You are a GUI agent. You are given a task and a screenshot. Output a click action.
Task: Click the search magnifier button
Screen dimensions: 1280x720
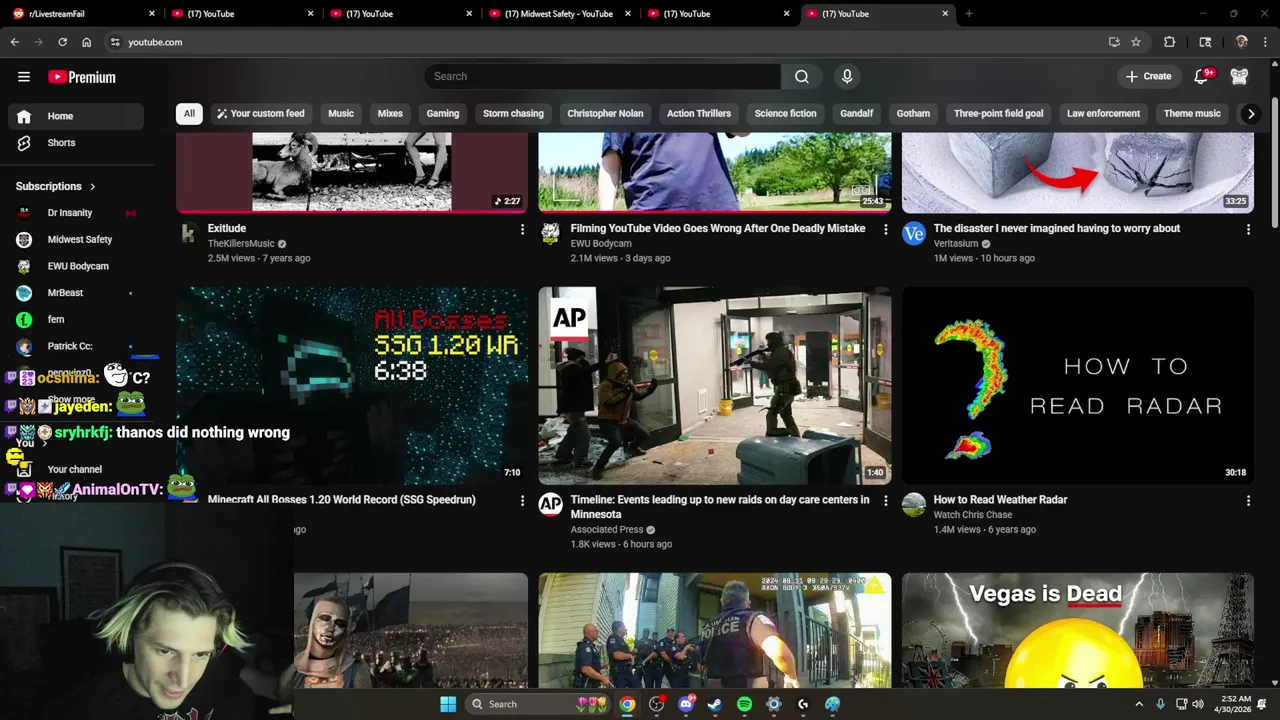802,77
